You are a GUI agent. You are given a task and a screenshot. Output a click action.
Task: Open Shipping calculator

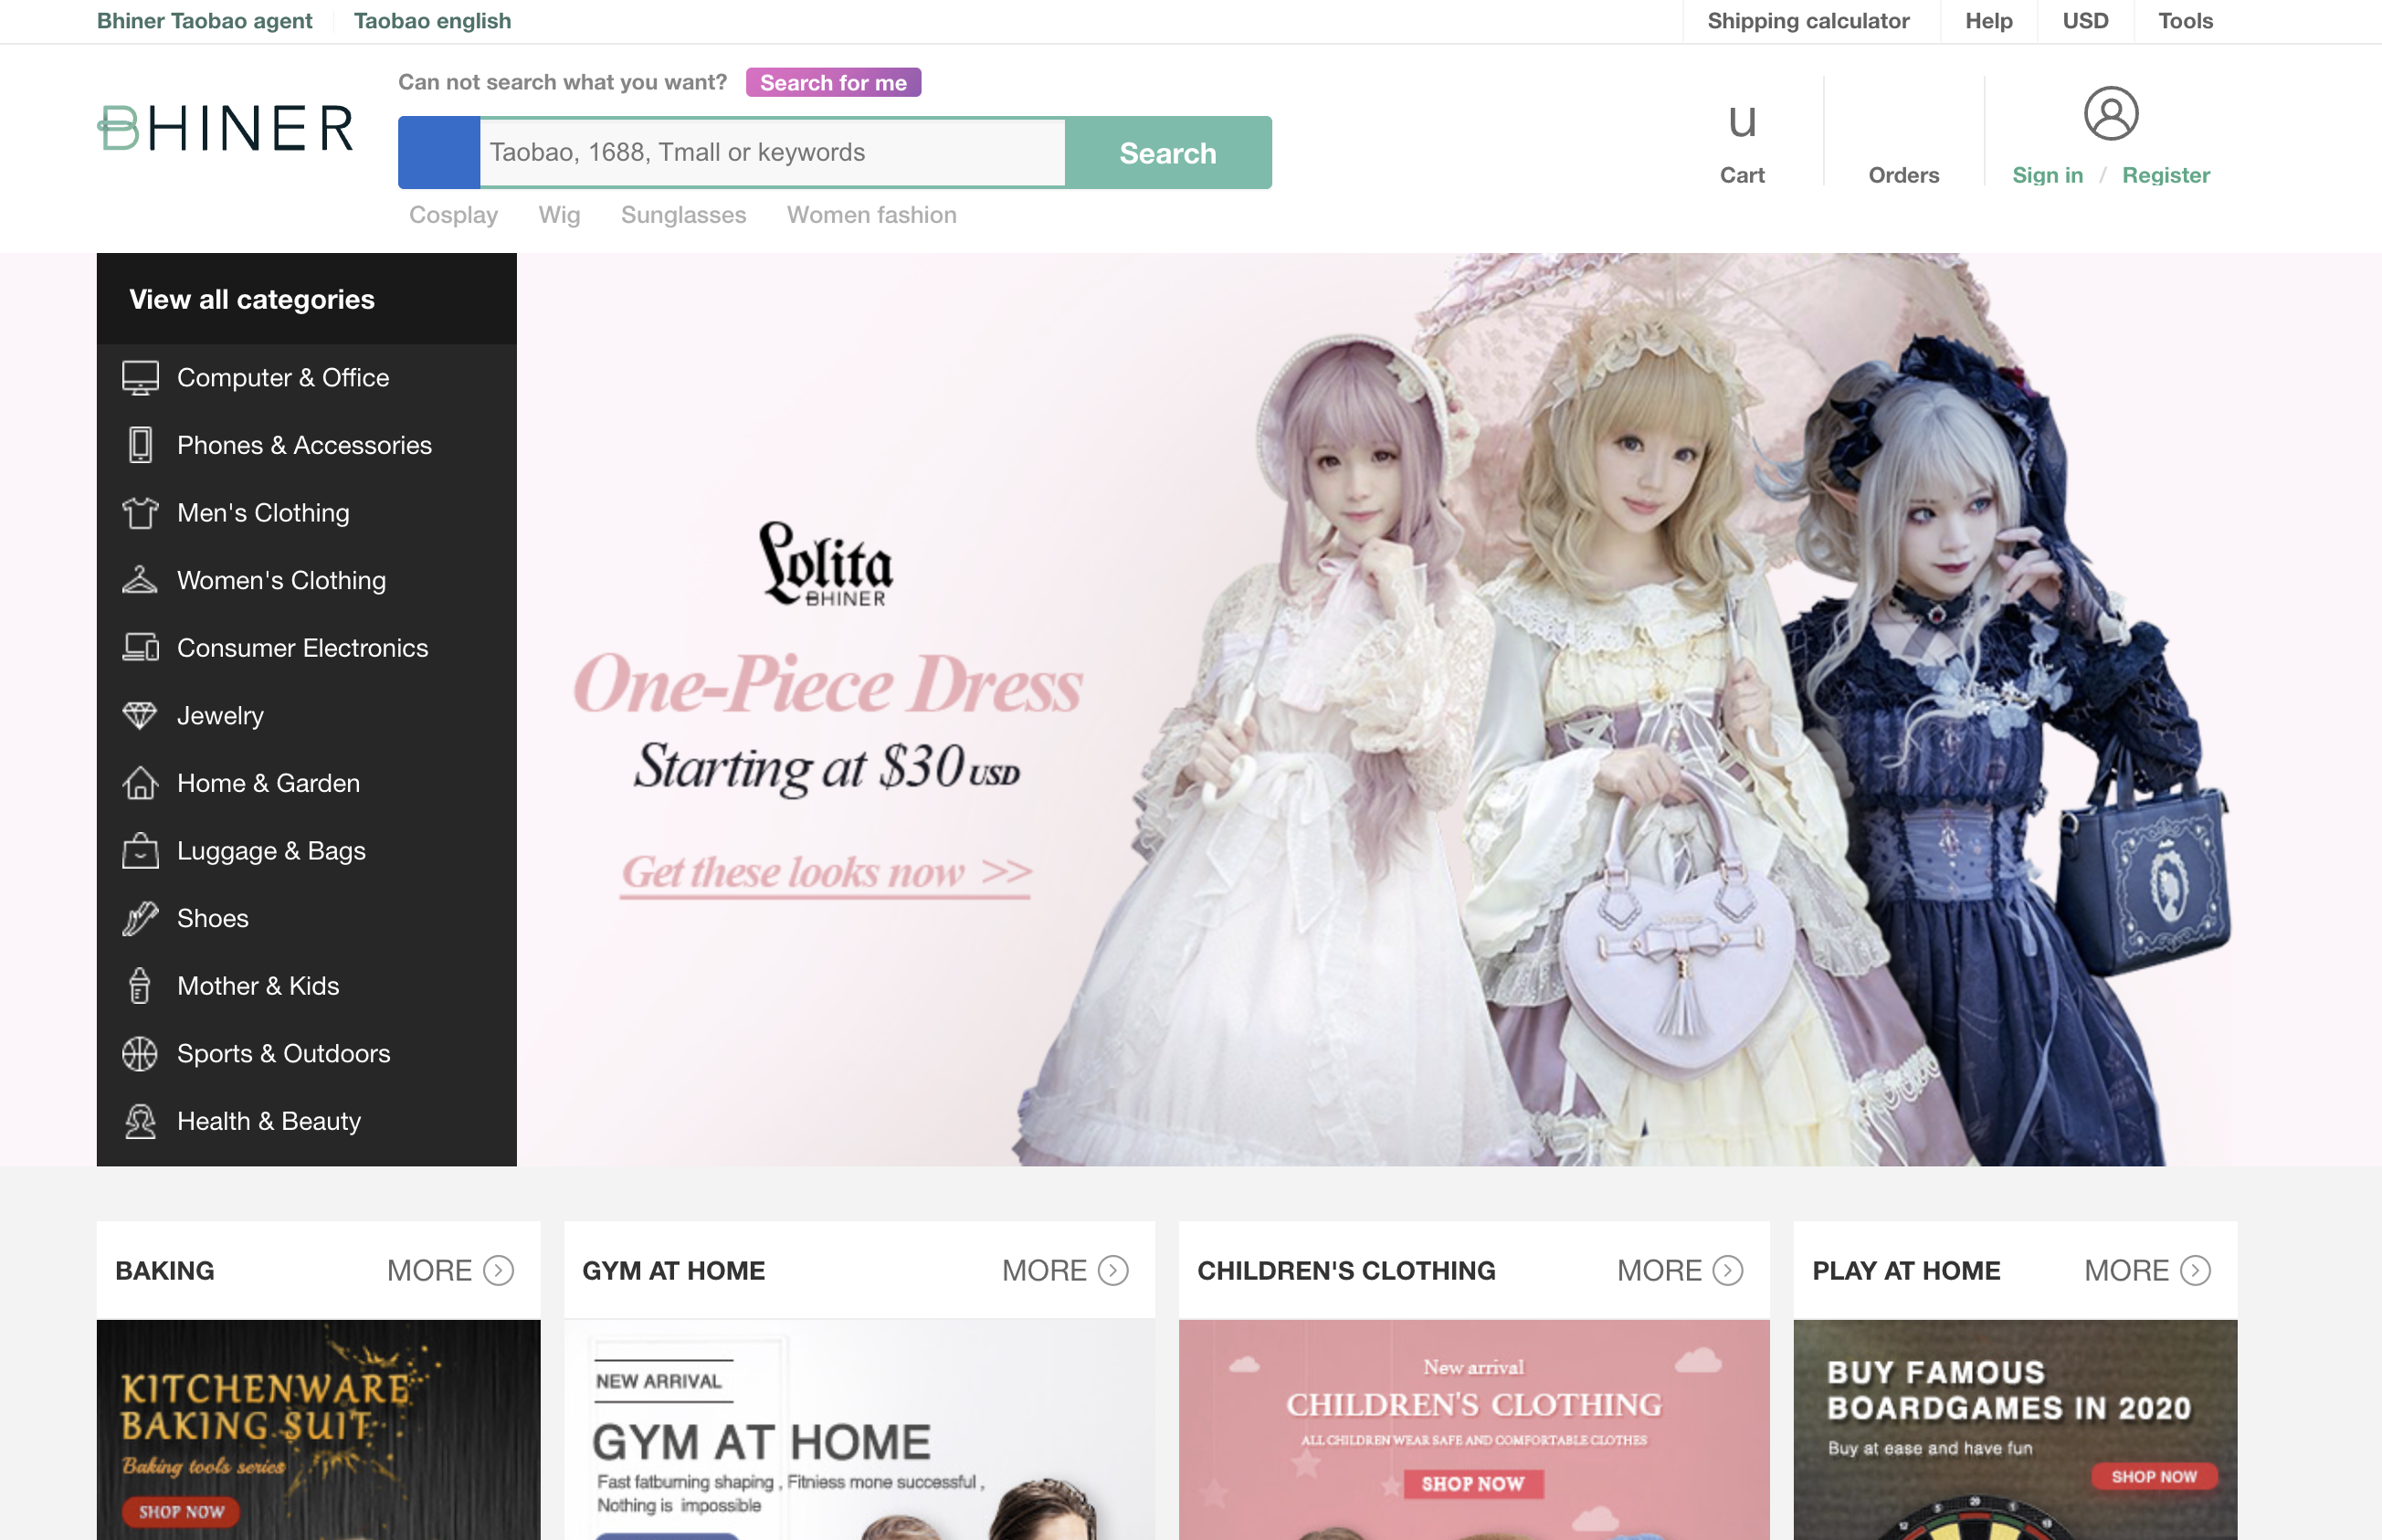(1808, 21)
